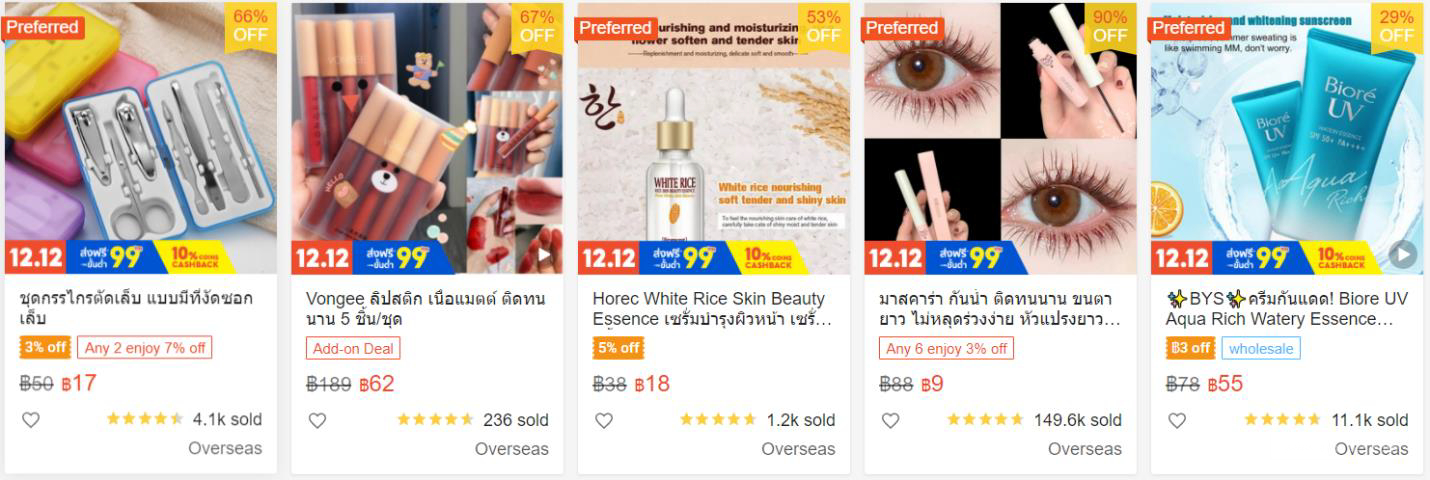
Task: Like the nail clipper set with heart icon
Action: point(31,420)
